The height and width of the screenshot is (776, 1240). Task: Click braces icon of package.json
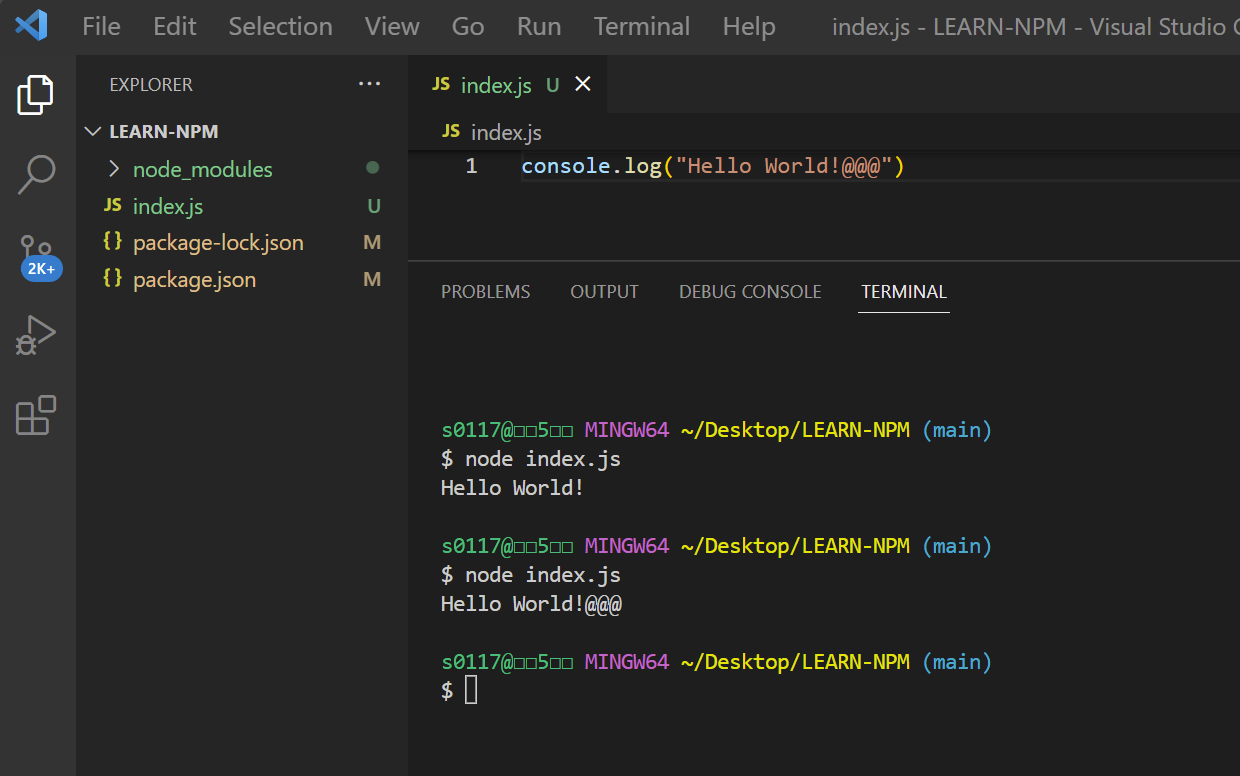click(113, 279)
